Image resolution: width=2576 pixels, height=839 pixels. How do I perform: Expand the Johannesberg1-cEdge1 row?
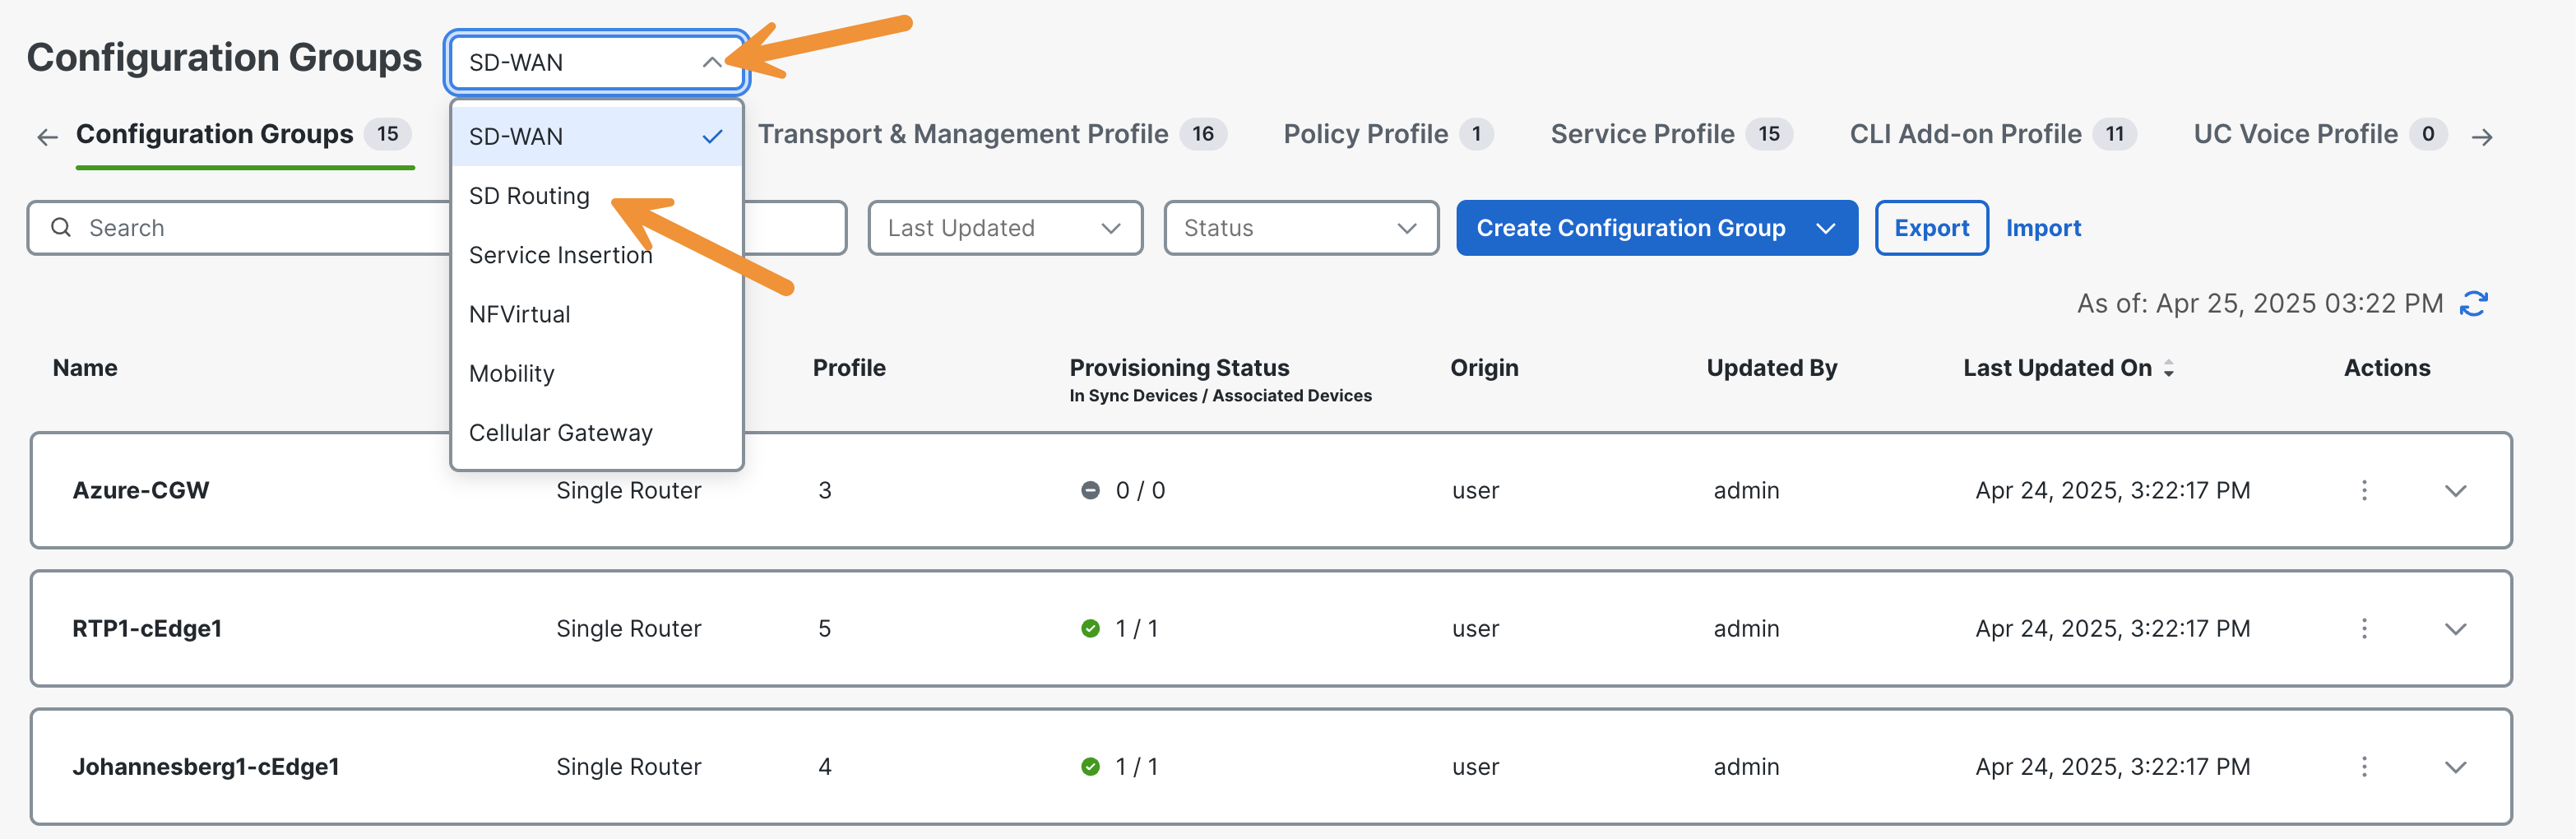(2455, 767)
